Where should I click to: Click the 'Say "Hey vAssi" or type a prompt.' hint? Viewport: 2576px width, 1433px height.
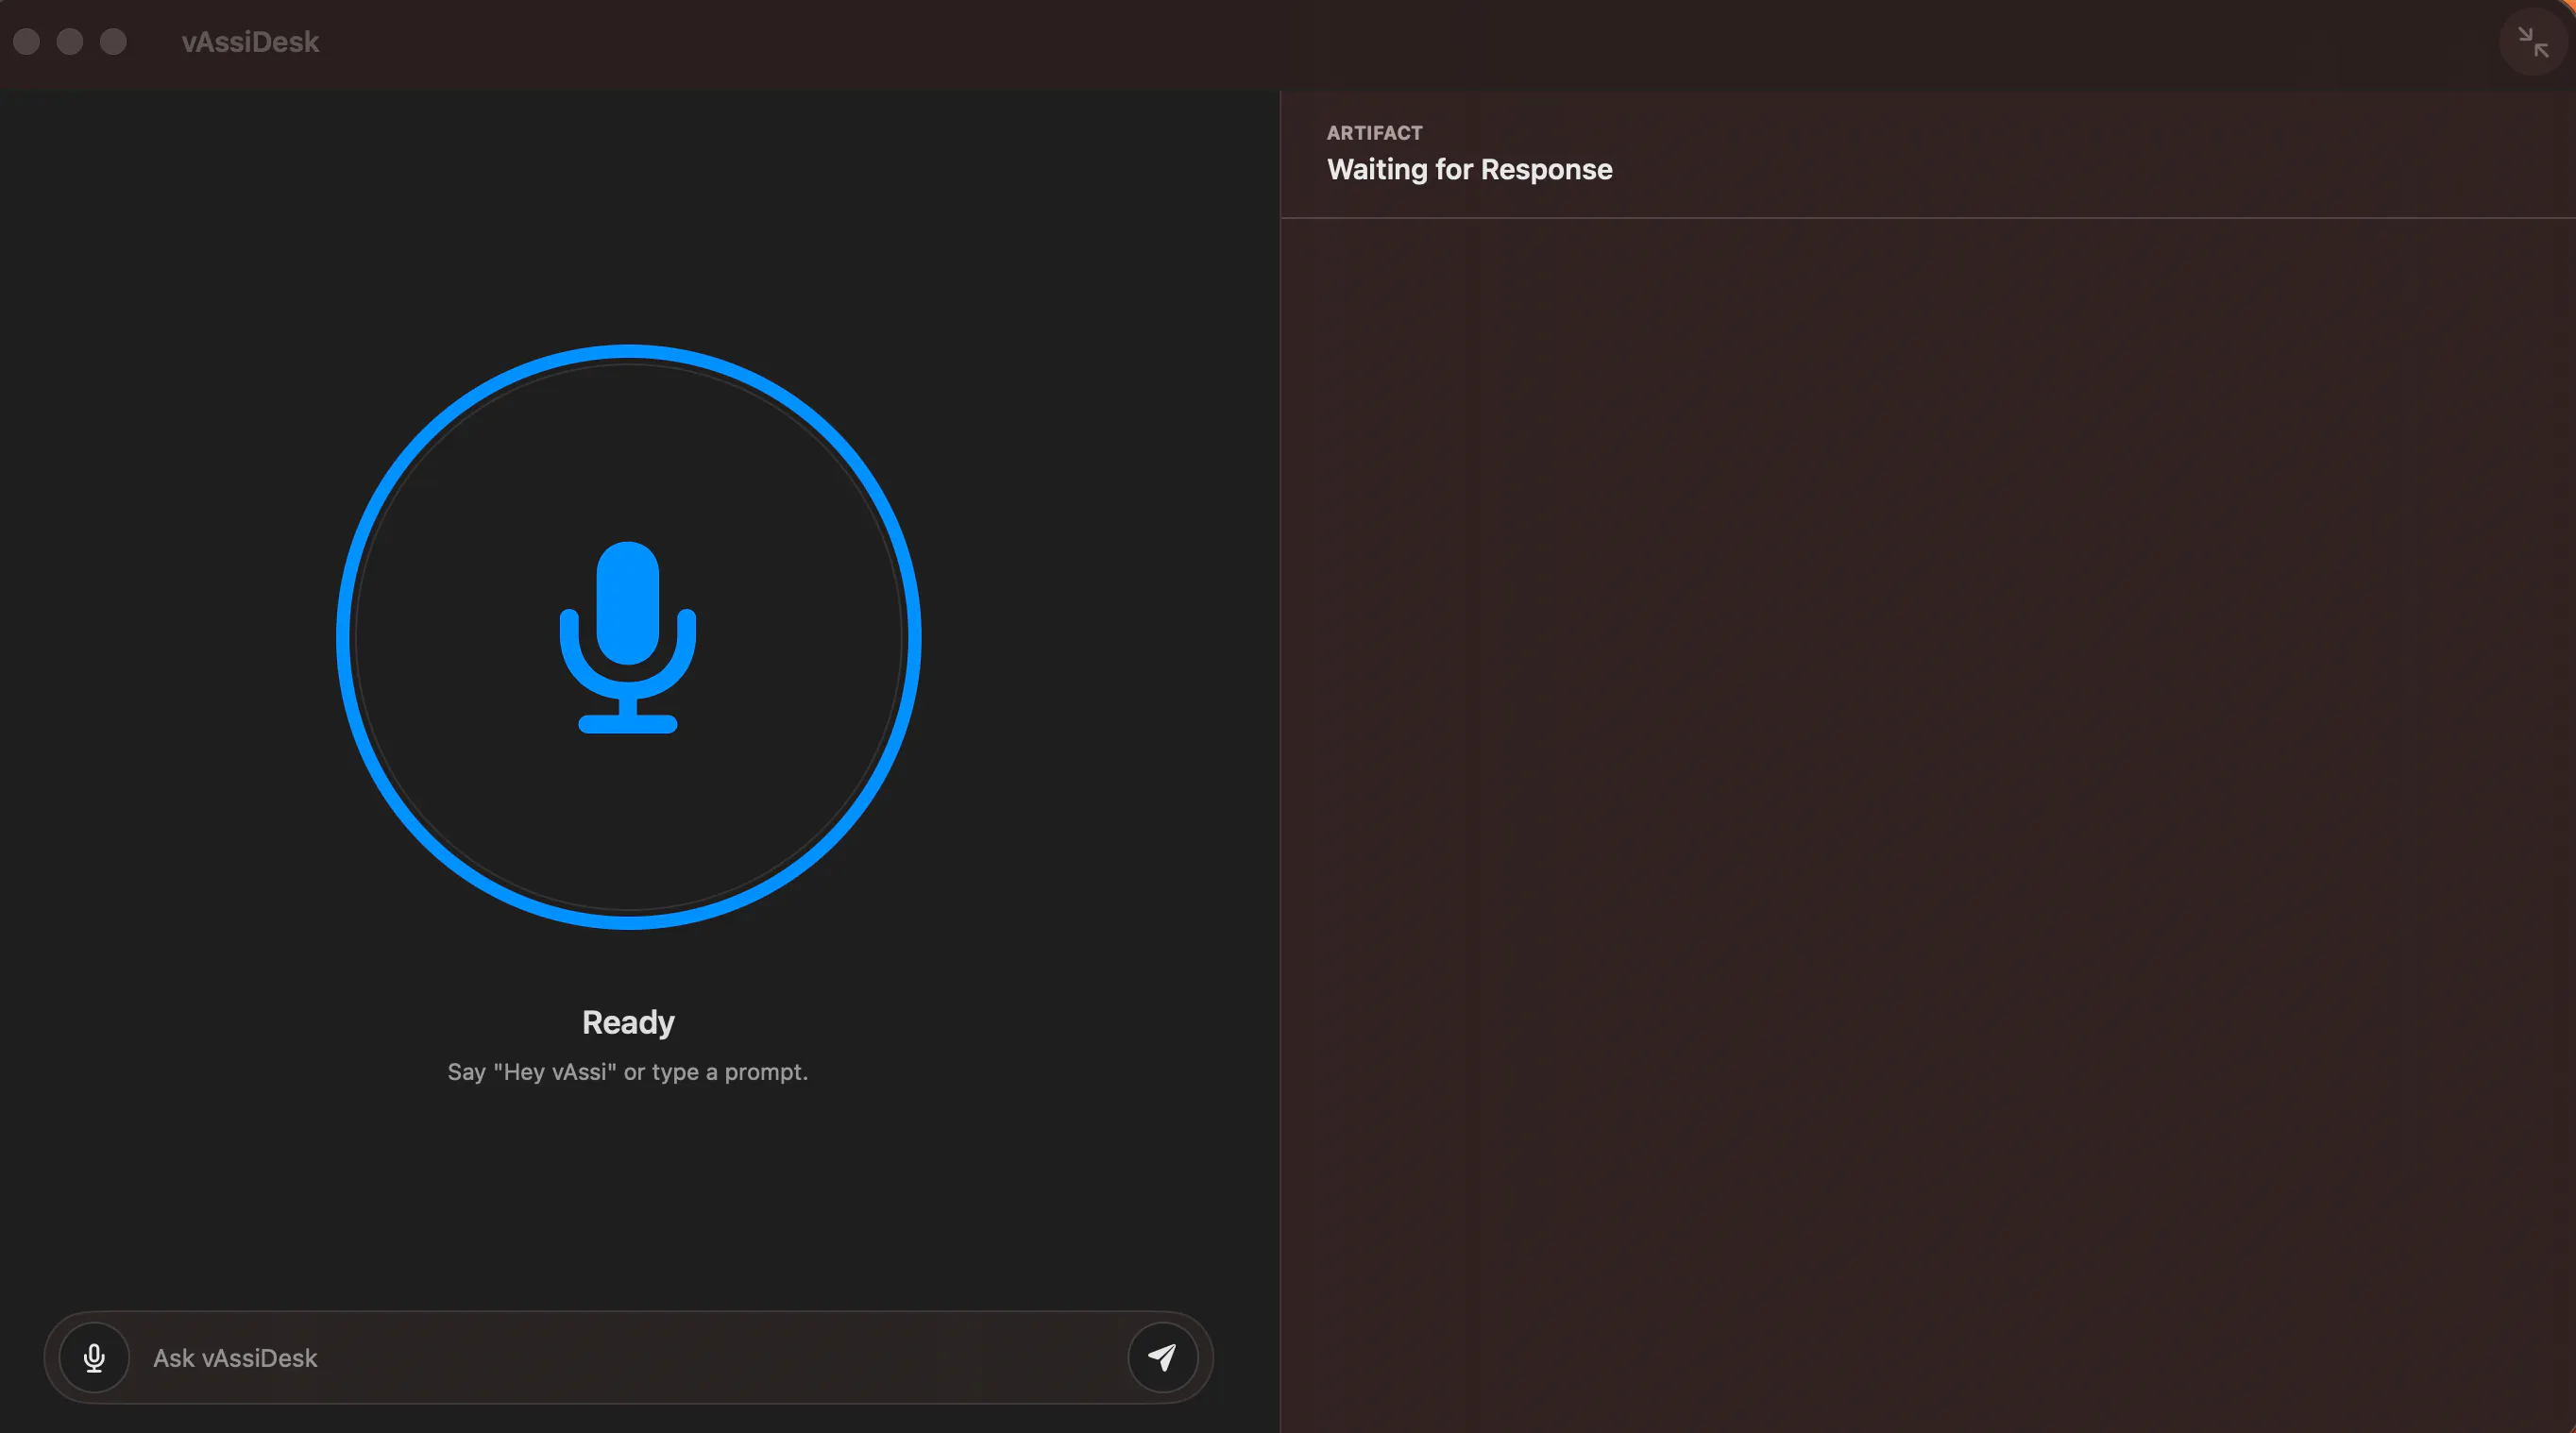point(628,1072)
